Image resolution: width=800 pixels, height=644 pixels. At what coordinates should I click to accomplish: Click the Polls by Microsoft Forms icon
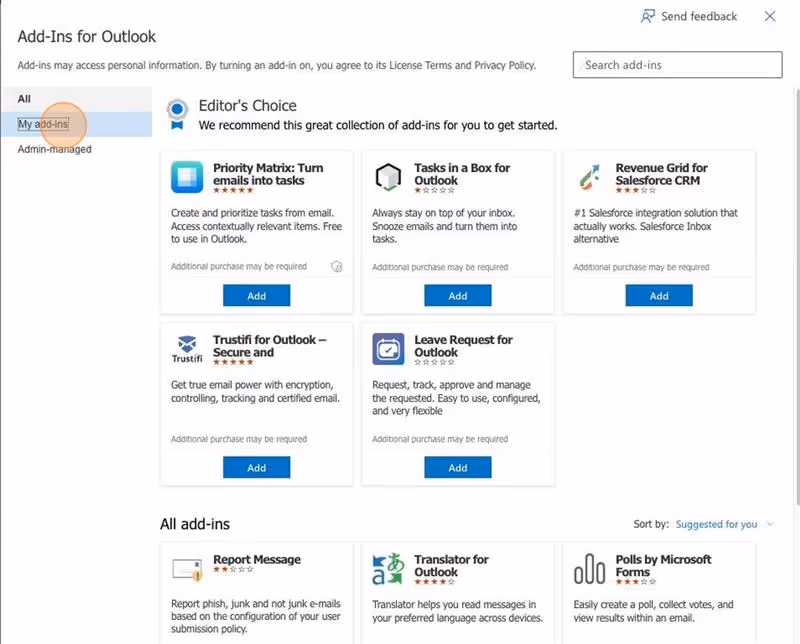pos(589,569)
